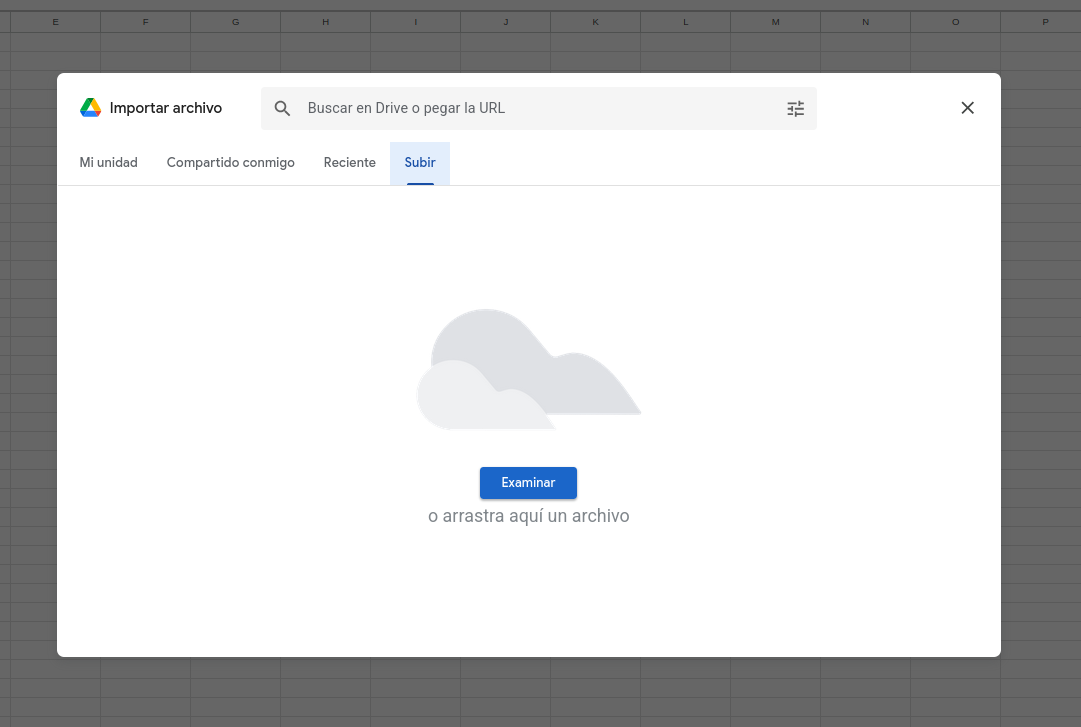Image resolution: width=1081 pixels, height=727 pixels.
Task: Click the Importar archivo dialog title
Action: coord(166,108)
